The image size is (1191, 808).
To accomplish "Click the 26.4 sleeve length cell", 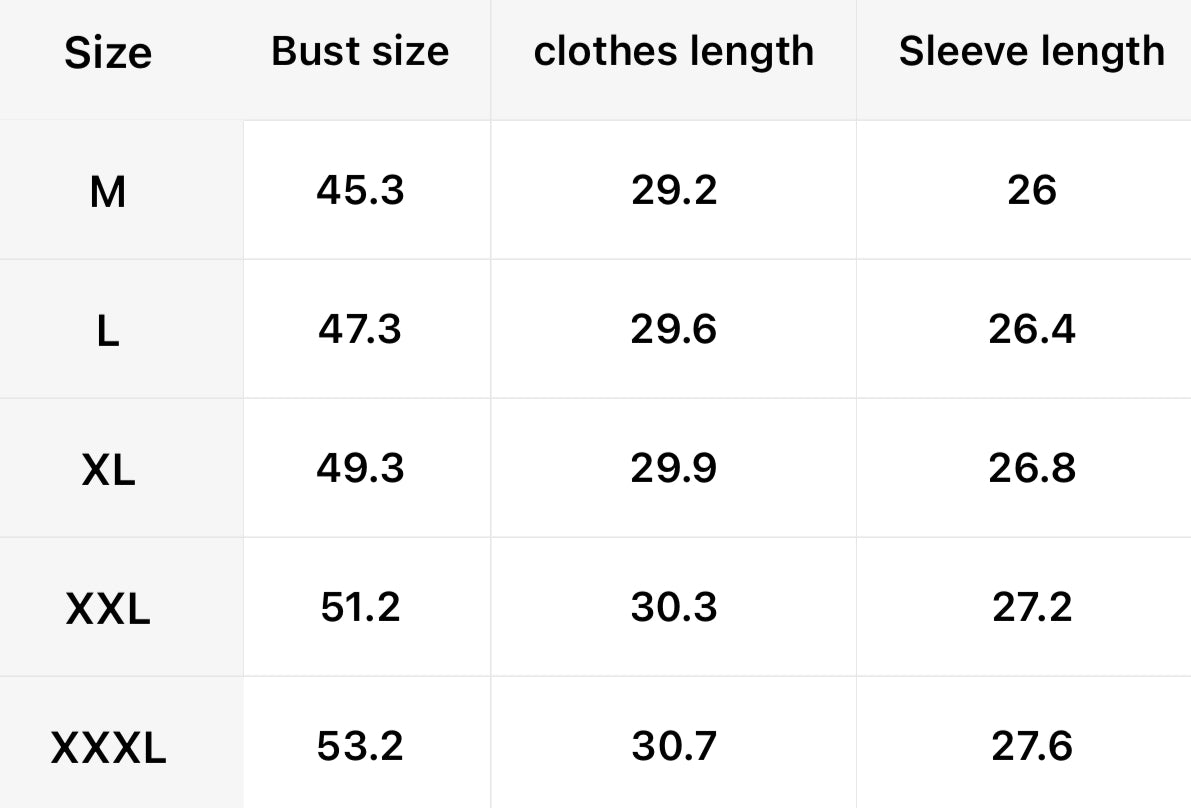I will (1031, 329).
